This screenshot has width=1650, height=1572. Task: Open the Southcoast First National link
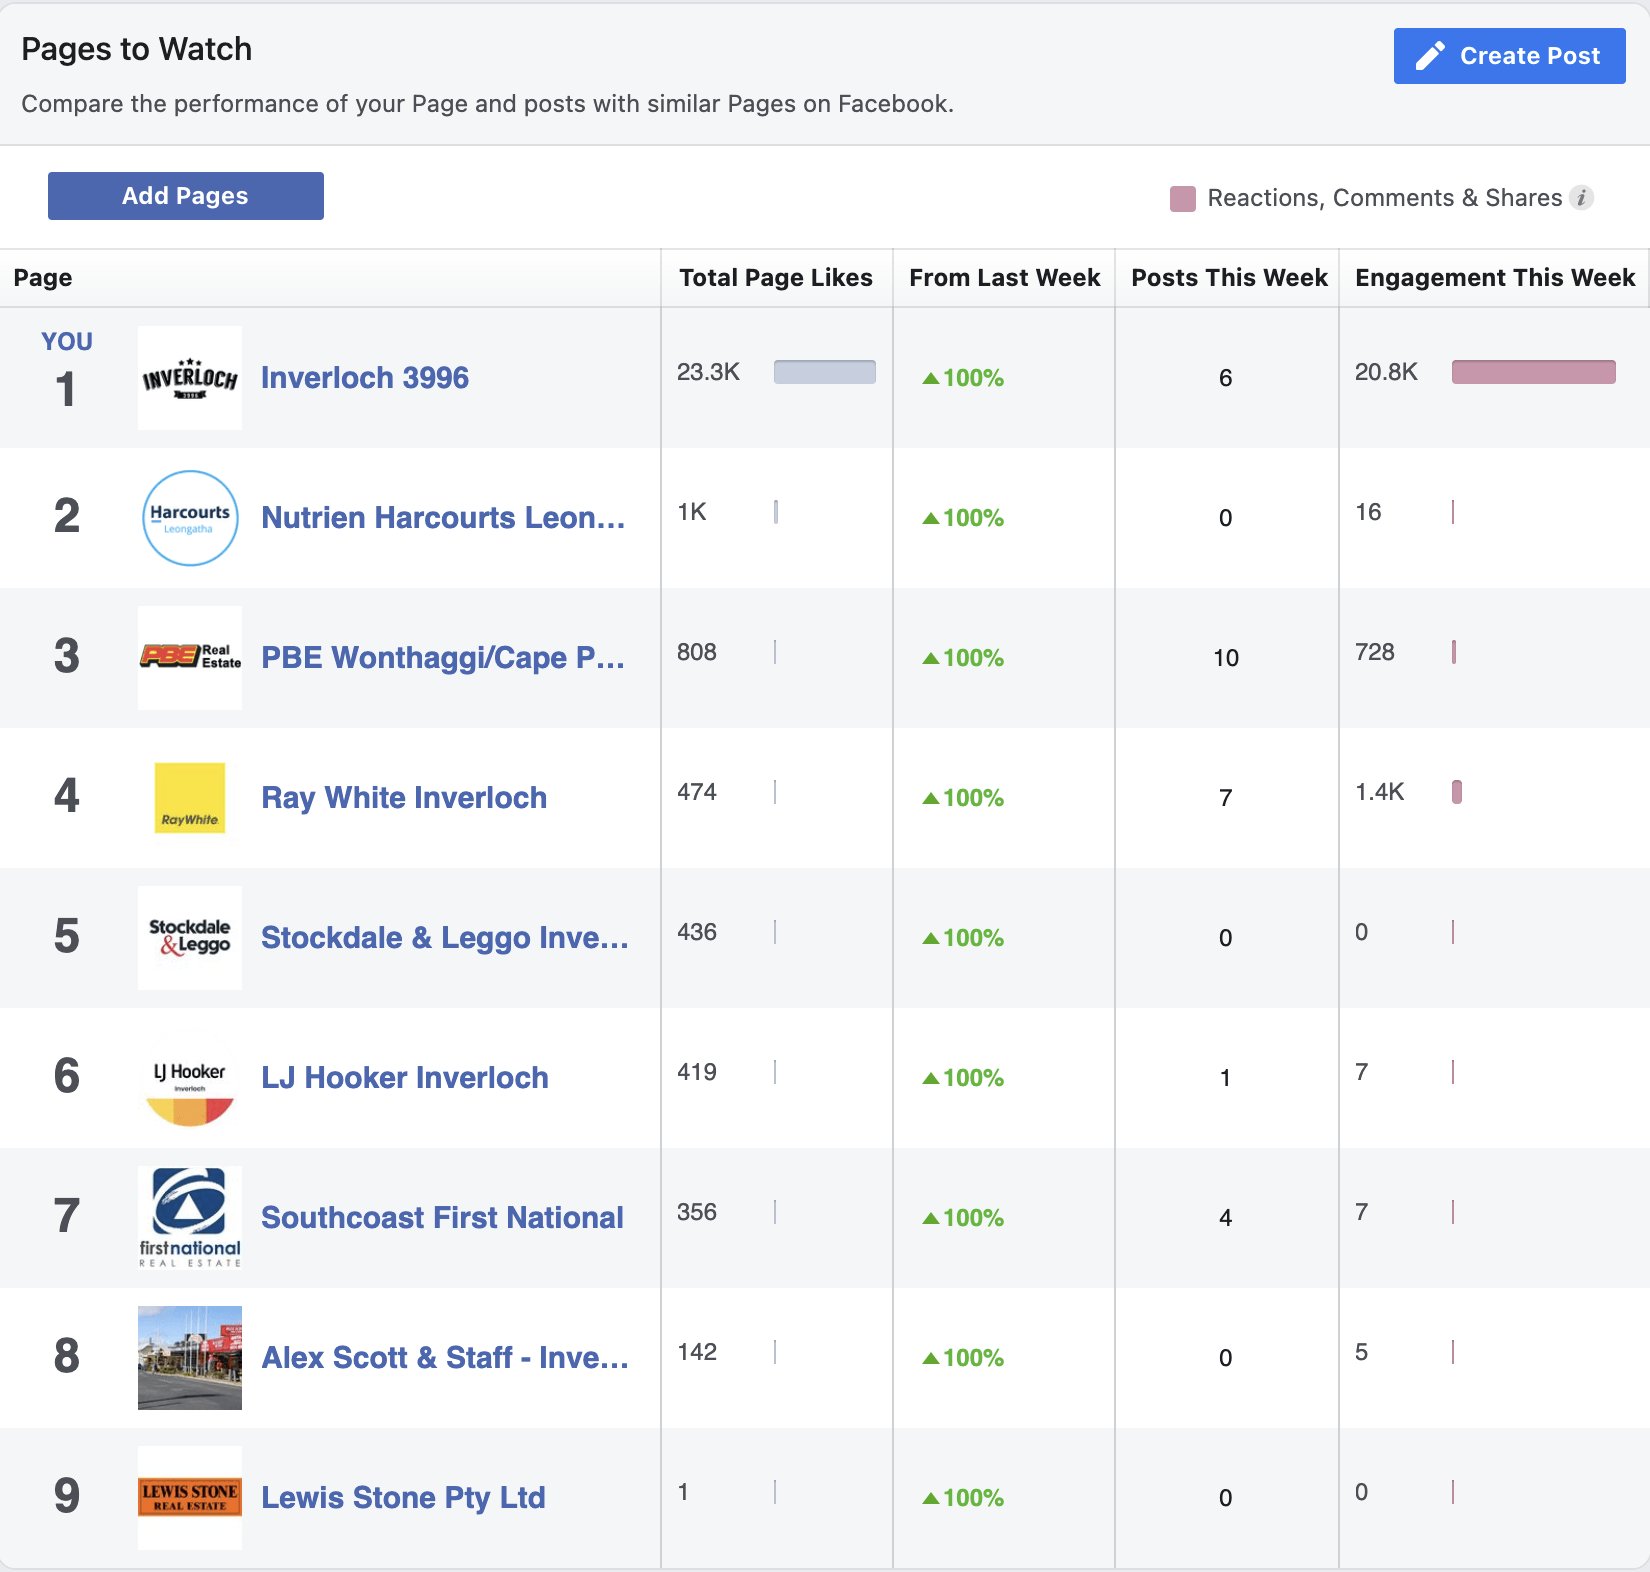click(x=442, y=1218)
